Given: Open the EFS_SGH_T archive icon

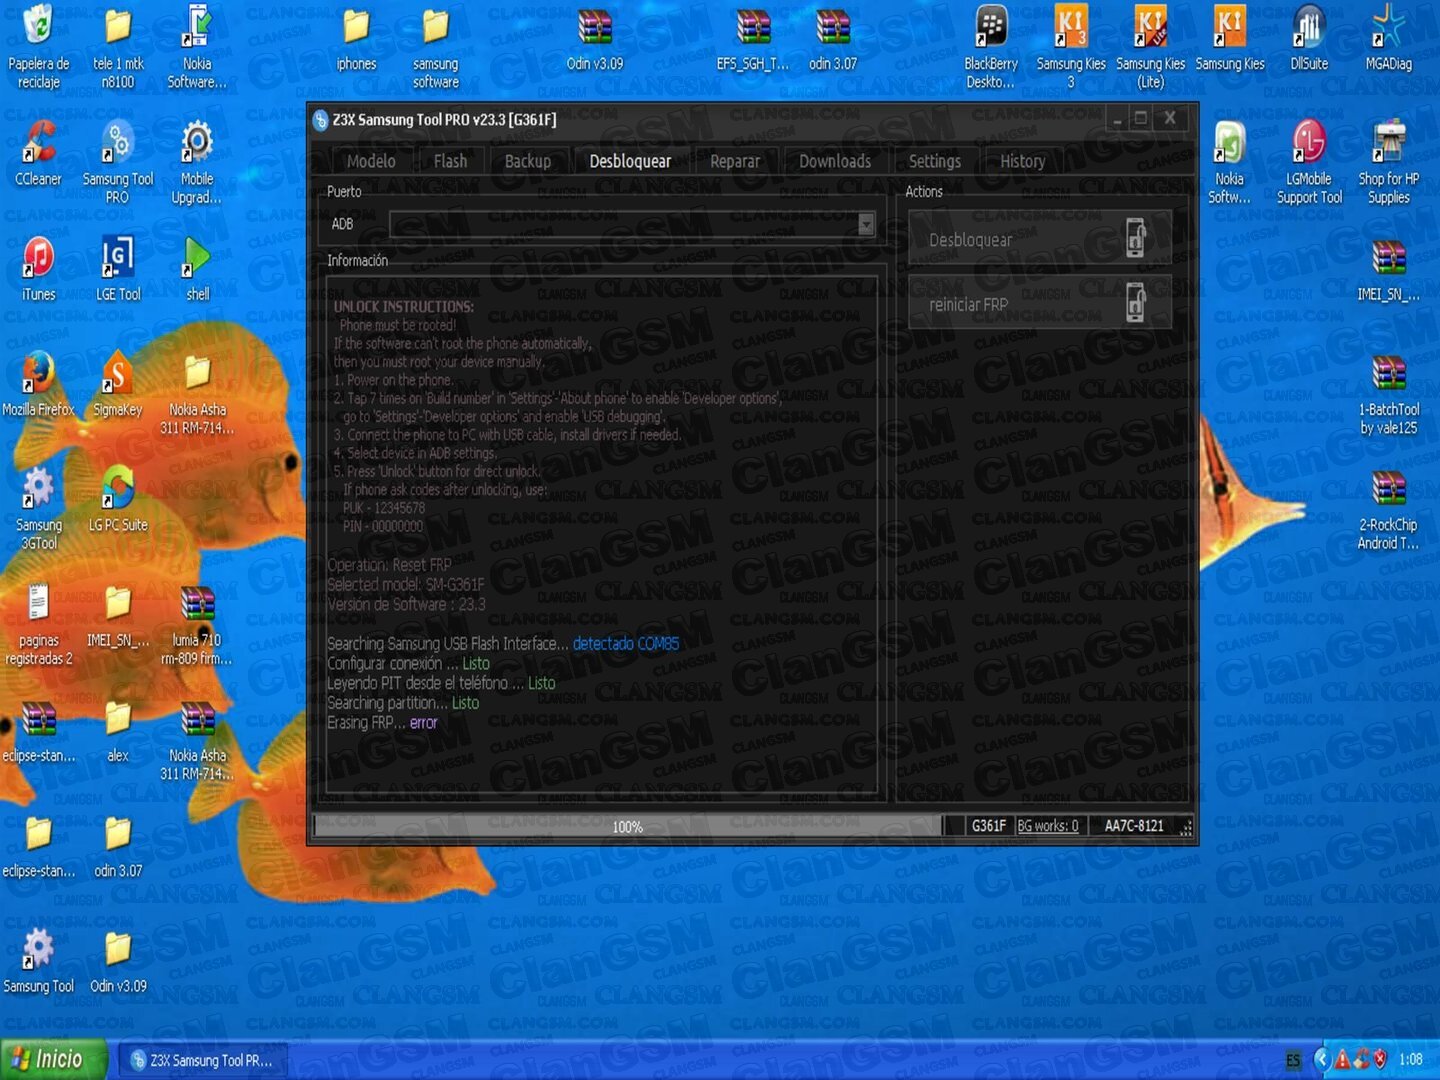Looking at the screenshot, I should [x=753, y=40].
